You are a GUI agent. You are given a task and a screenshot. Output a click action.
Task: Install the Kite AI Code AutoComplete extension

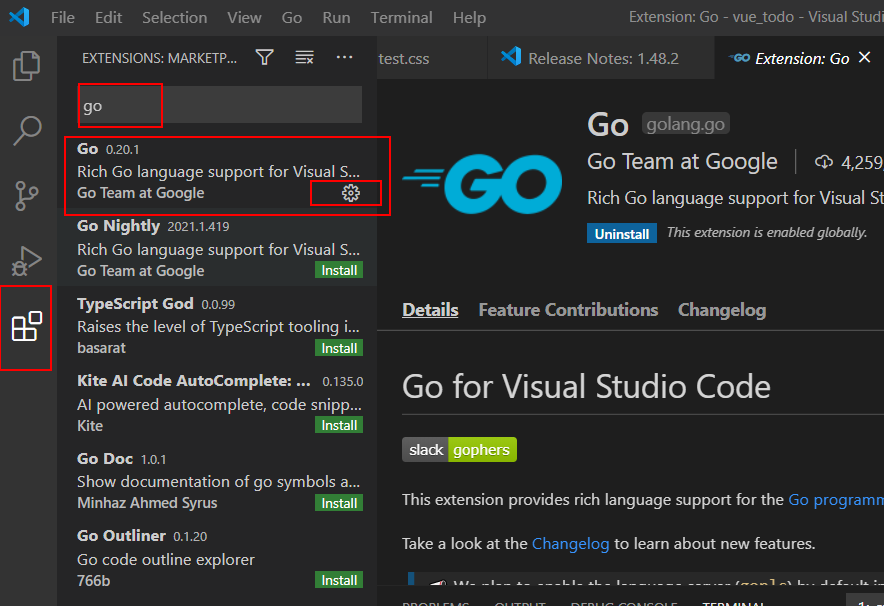pyautogui.click(x=339, y=425)
